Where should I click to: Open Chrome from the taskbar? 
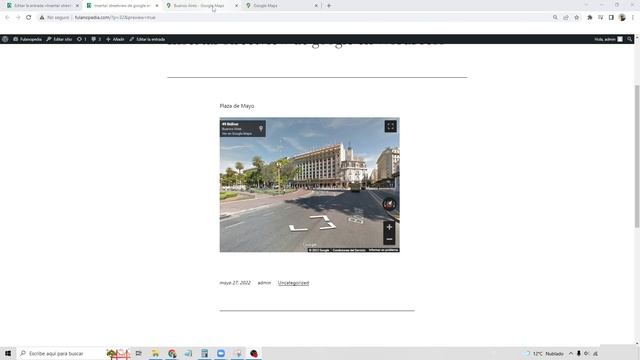tap(172, 353)
